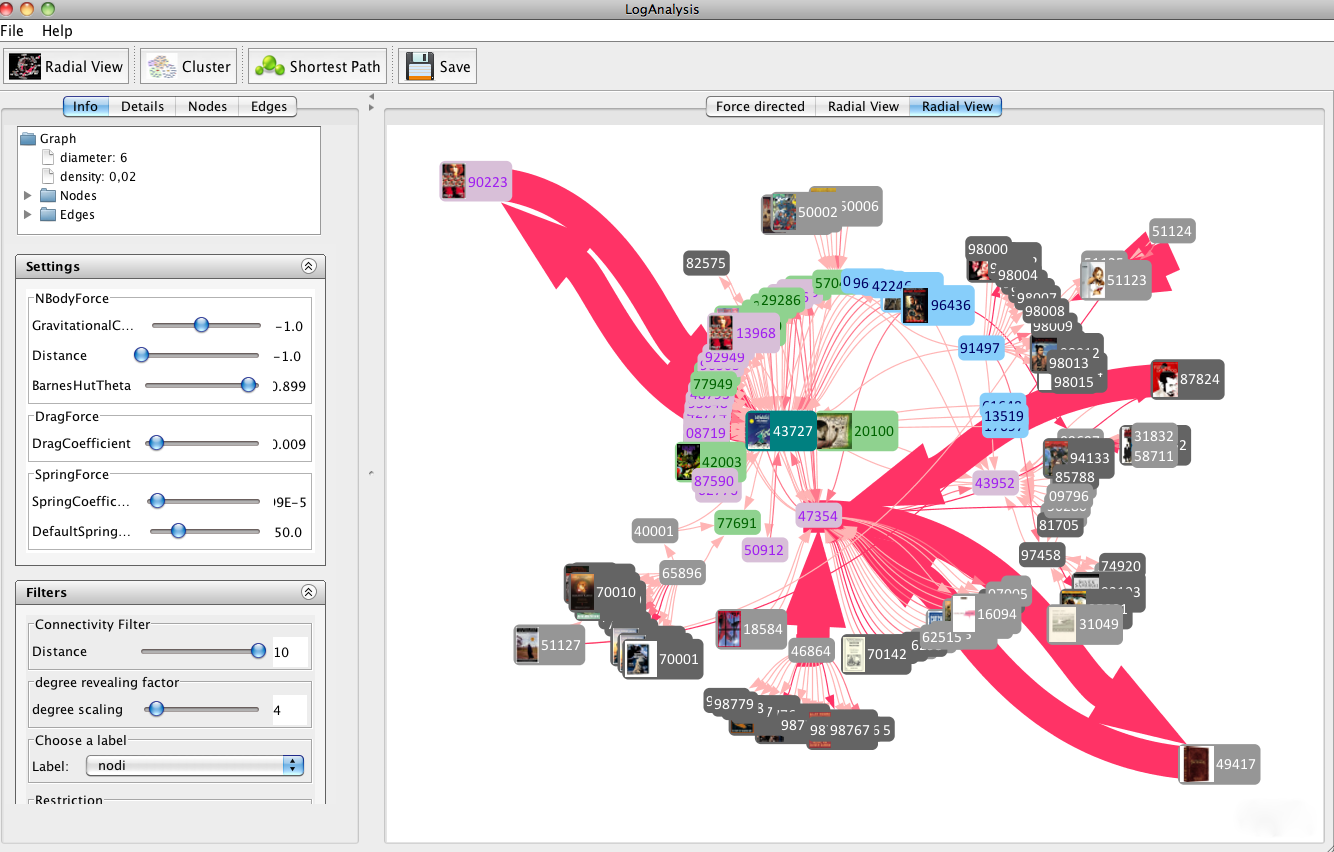This screenshot has height=852, width=1334.
Task: Launch the Shortest Path tool
Action: pos(317,67)
